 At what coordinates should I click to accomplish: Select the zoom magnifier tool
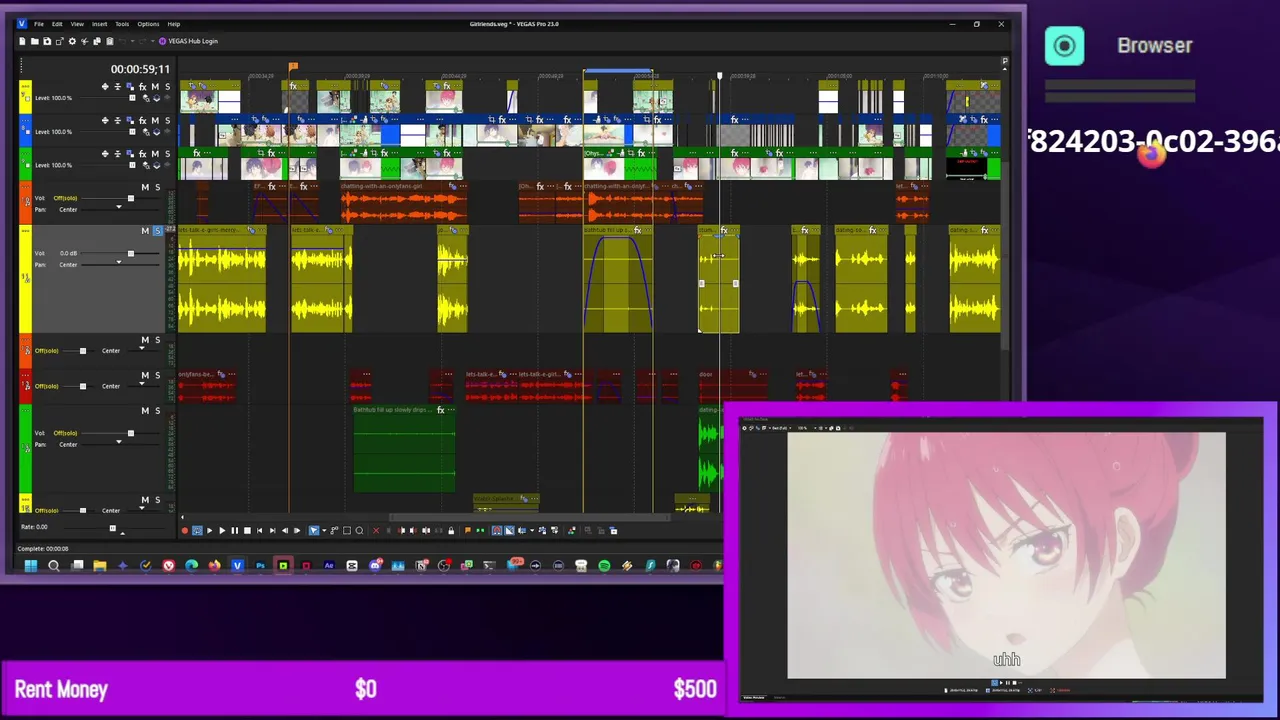pyautogui.click(x=359, y=531)
